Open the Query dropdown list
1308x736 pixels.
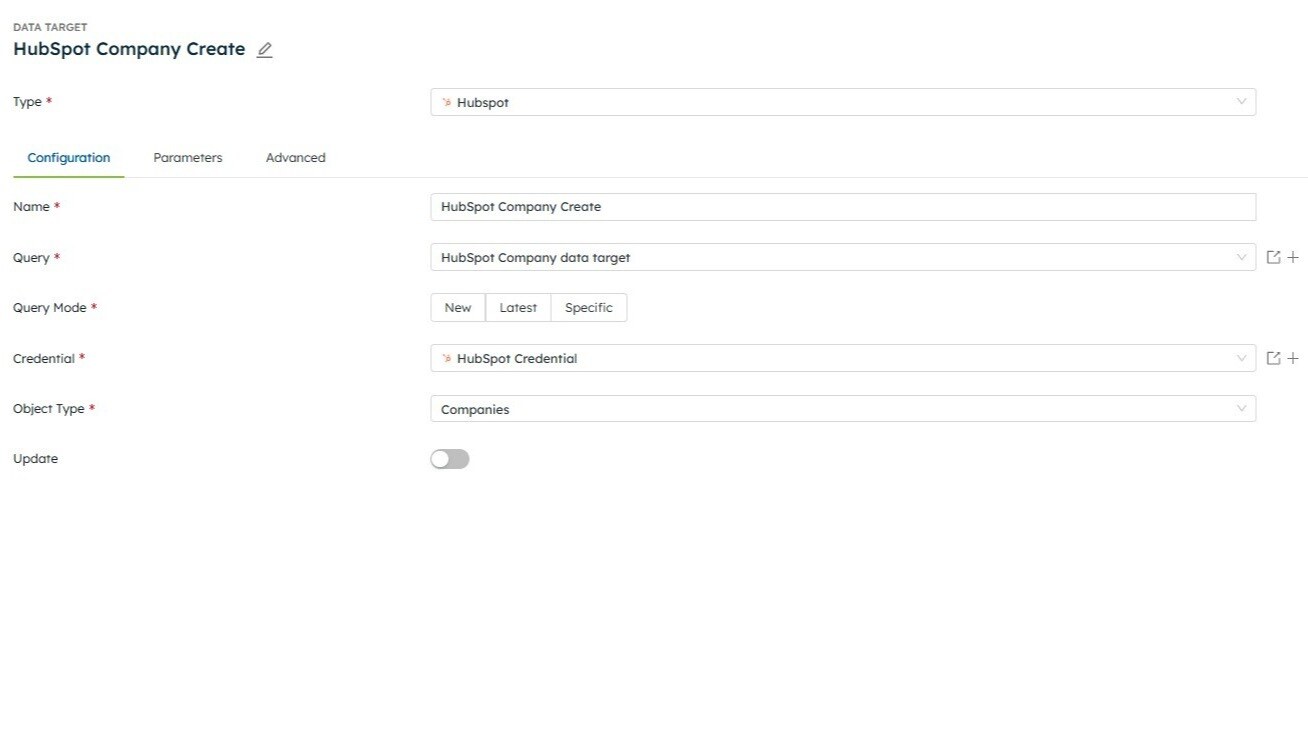point(1241,257)
